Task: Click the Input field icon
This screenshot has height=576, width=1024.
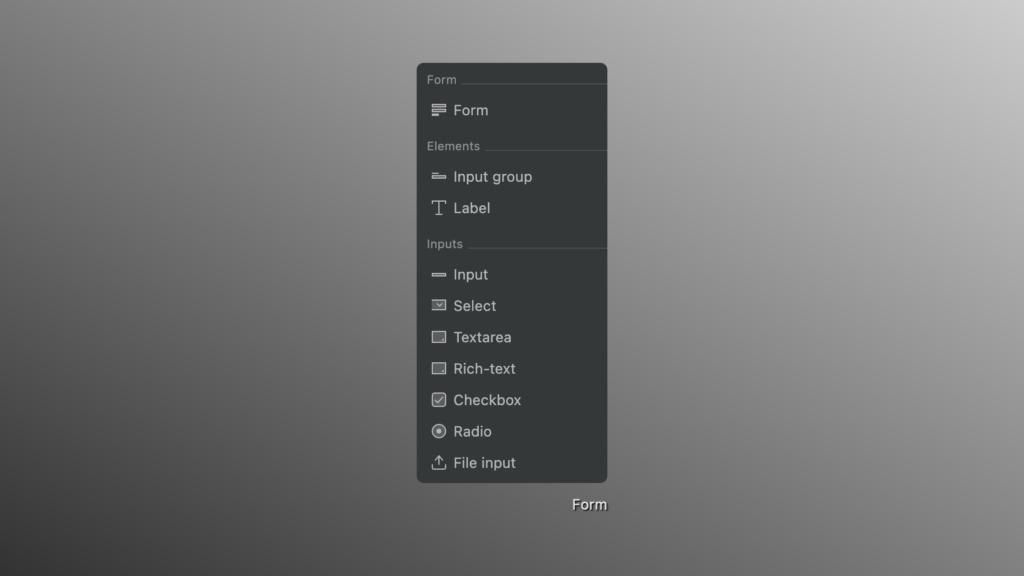Action: point(439,275)
